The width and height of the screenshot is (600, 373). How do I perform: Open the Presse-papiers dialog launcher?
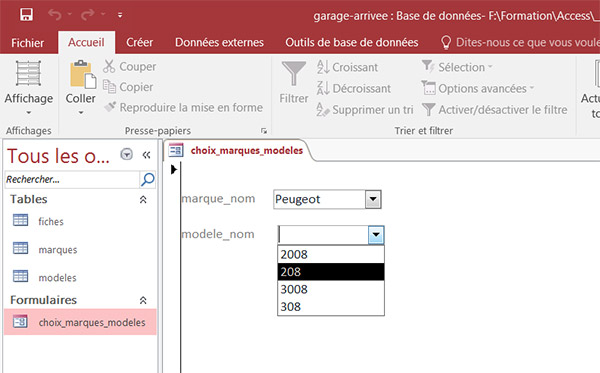264,131
